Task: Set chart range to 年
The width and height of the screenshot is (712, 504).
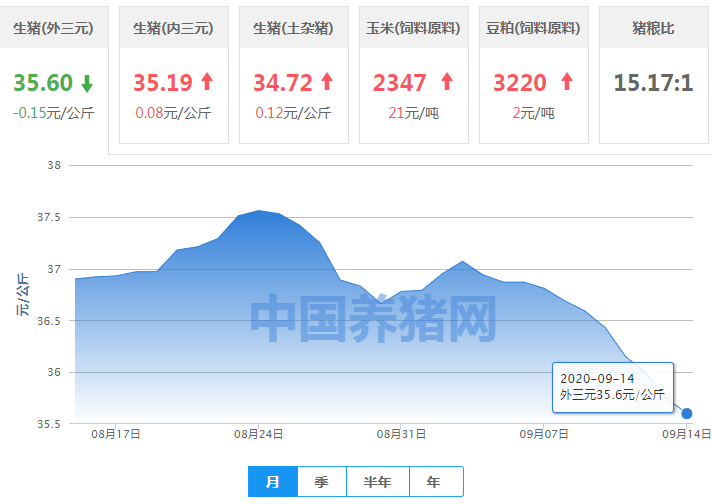Action: point(433,481)
